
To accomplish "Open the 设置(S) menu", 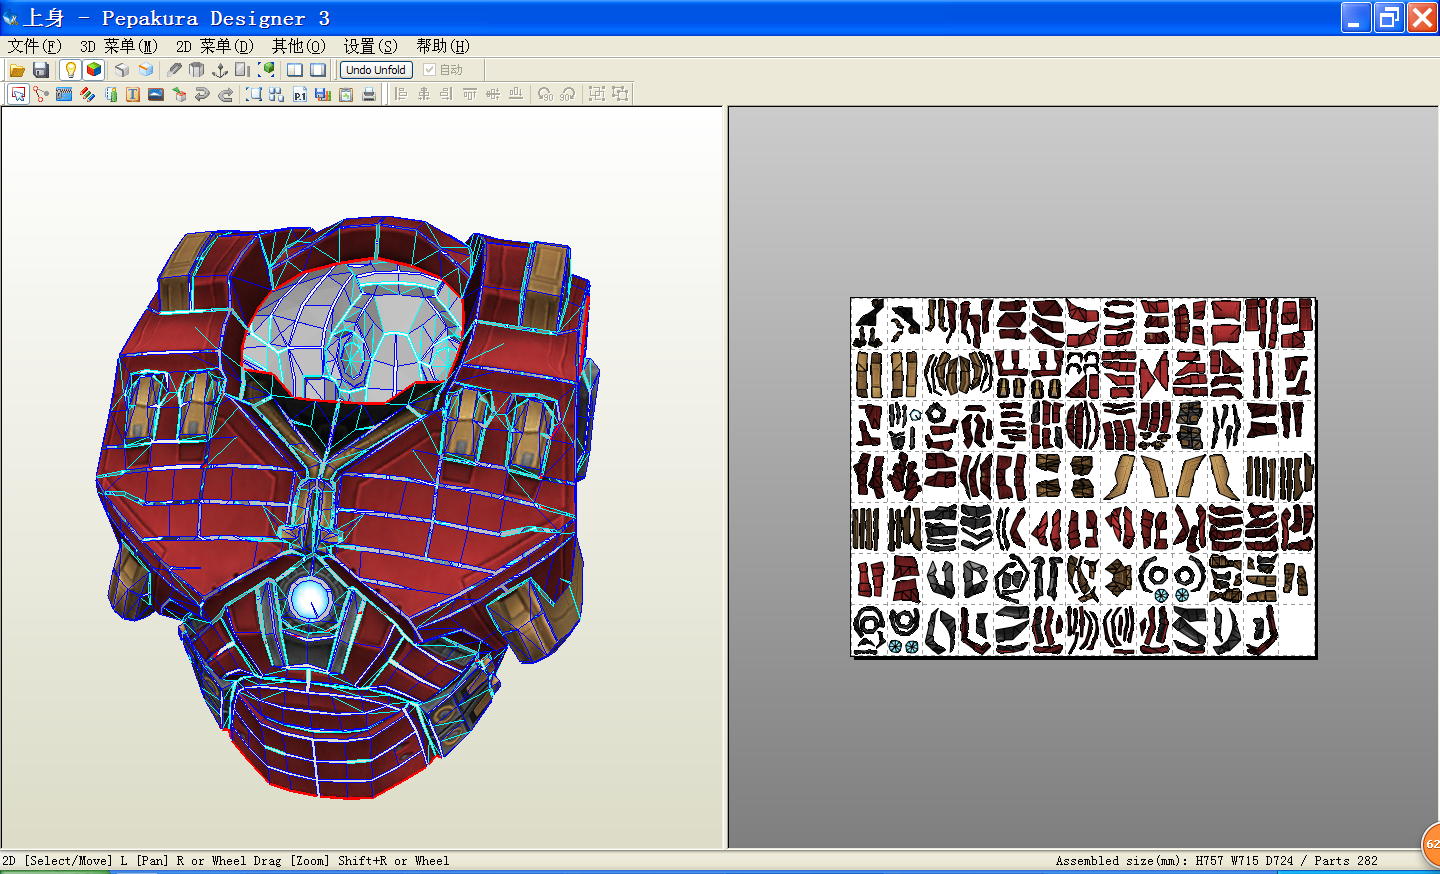I will [371, 46].
